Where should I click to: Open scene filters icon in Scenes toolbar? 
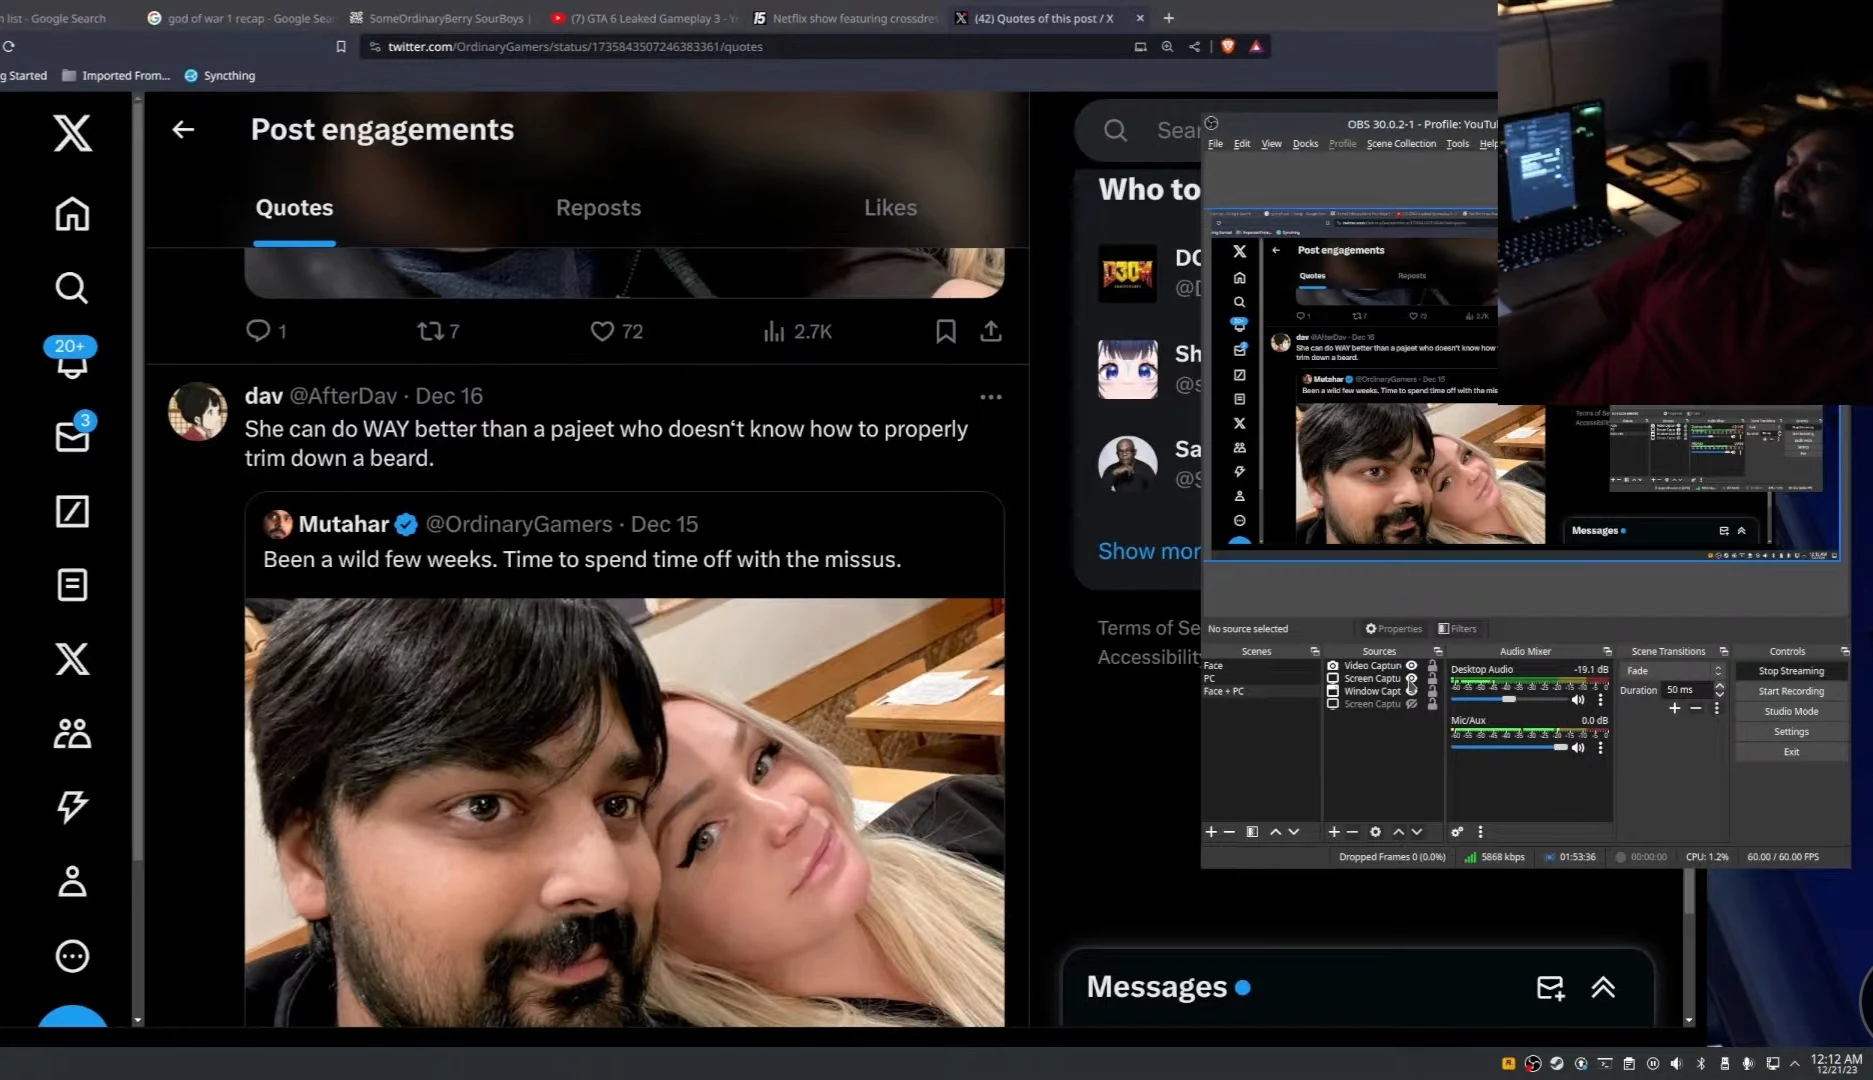click(1252, 832)
